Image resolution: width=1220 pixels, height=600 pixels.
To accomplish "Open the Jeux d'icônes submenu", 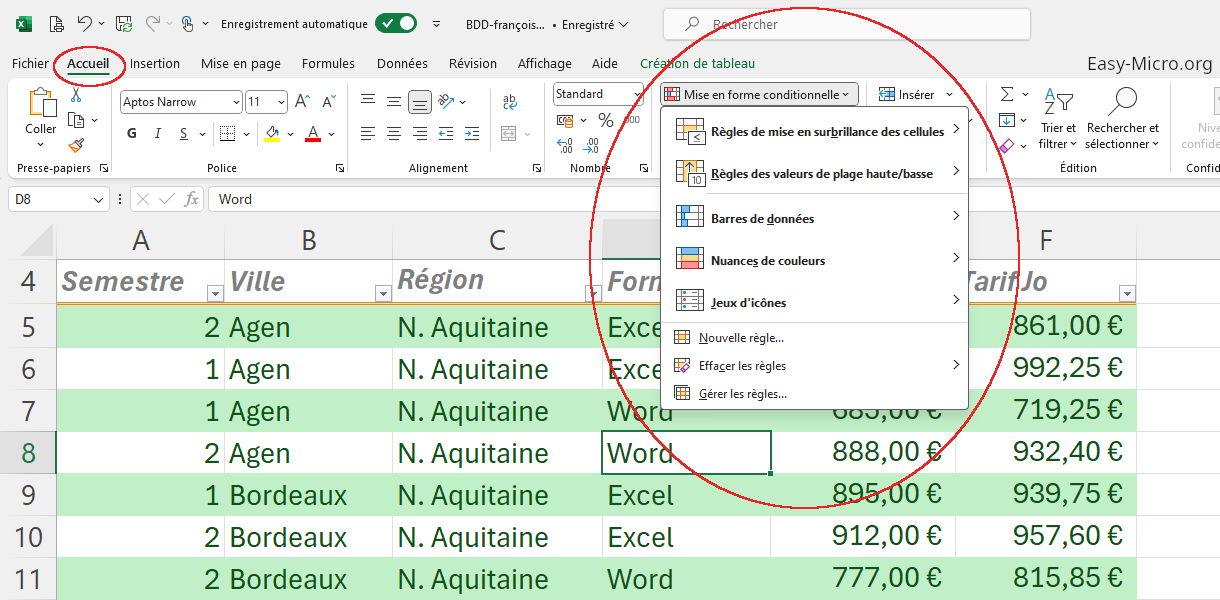I will point(814,302).
